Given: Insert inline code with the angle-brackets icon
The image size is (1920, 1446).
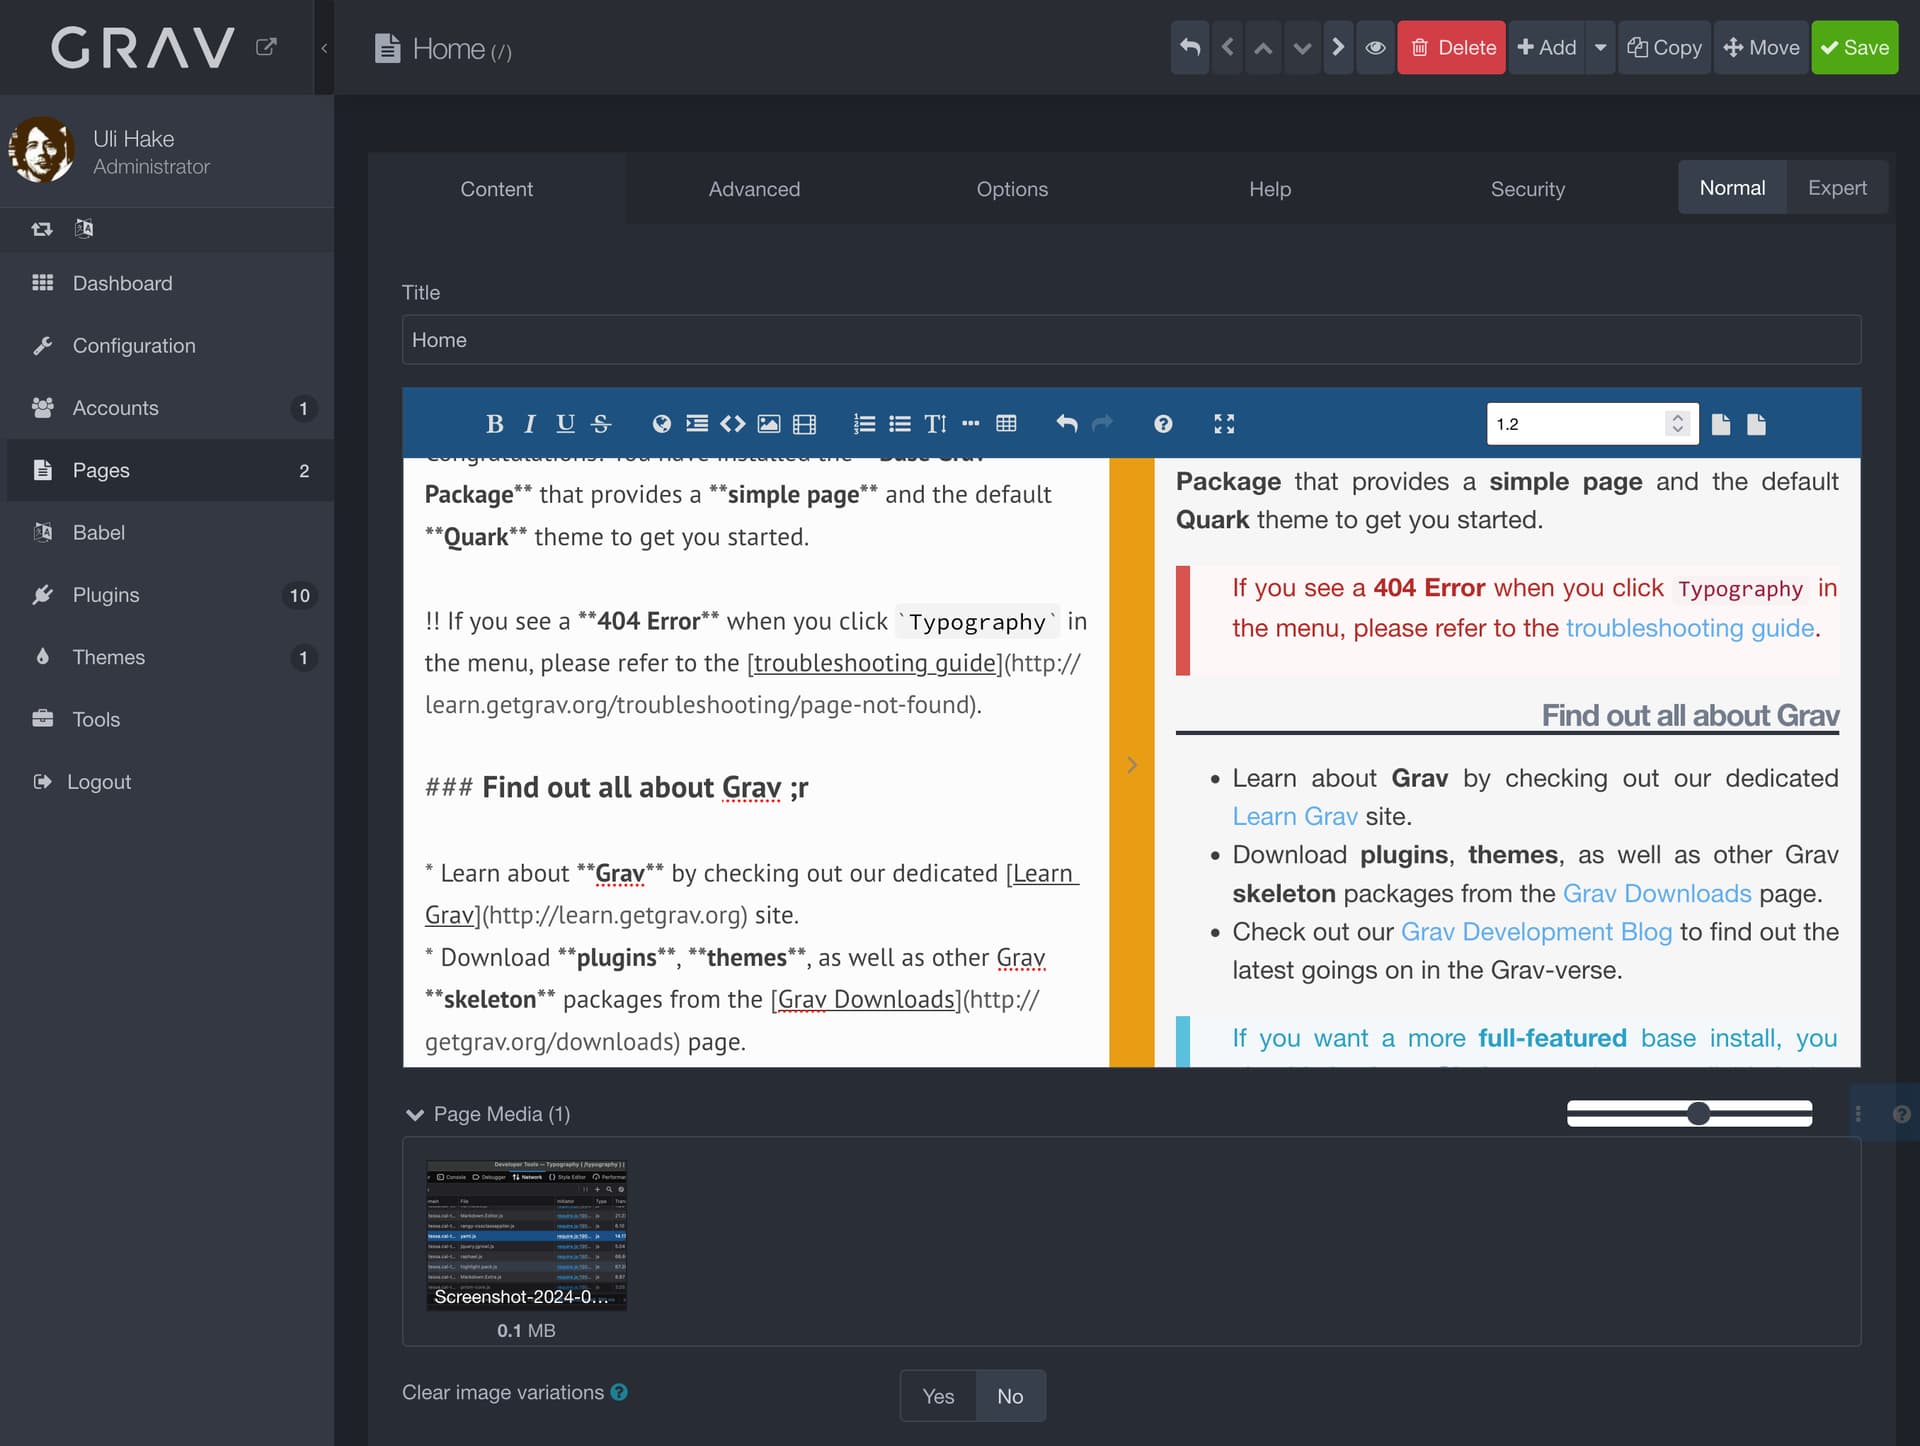Looking at the screenshot, I should 733,424.
